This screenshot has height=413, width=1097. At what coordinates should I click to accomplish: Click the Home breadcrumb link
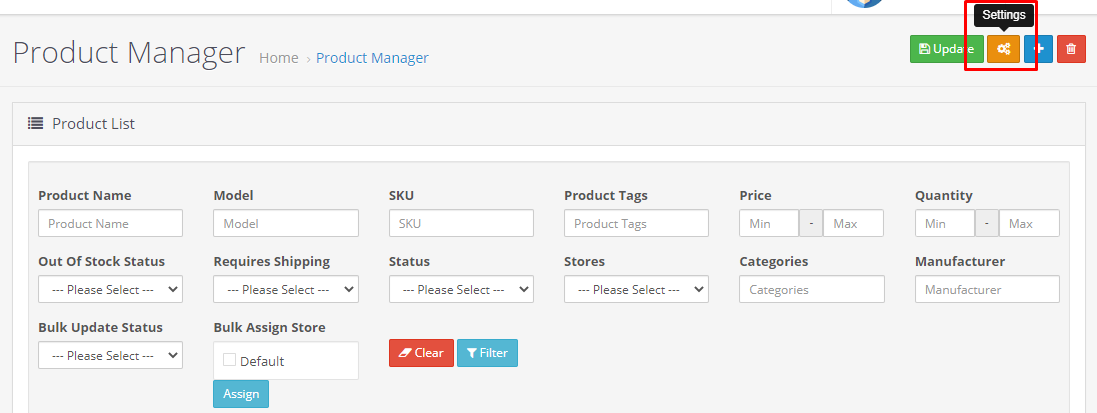(x=278, y=58)
